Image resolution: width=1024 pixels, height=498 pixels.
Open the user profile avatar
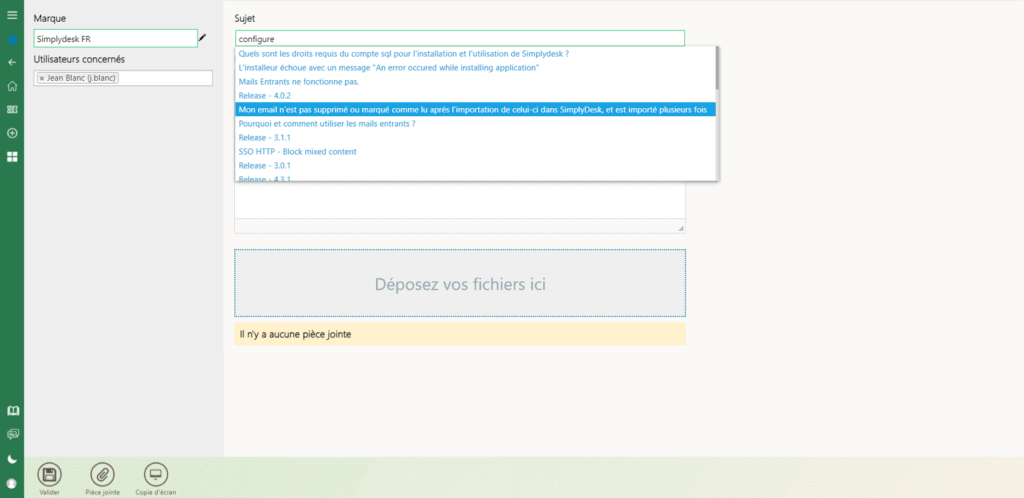click(x=12, y=483)
